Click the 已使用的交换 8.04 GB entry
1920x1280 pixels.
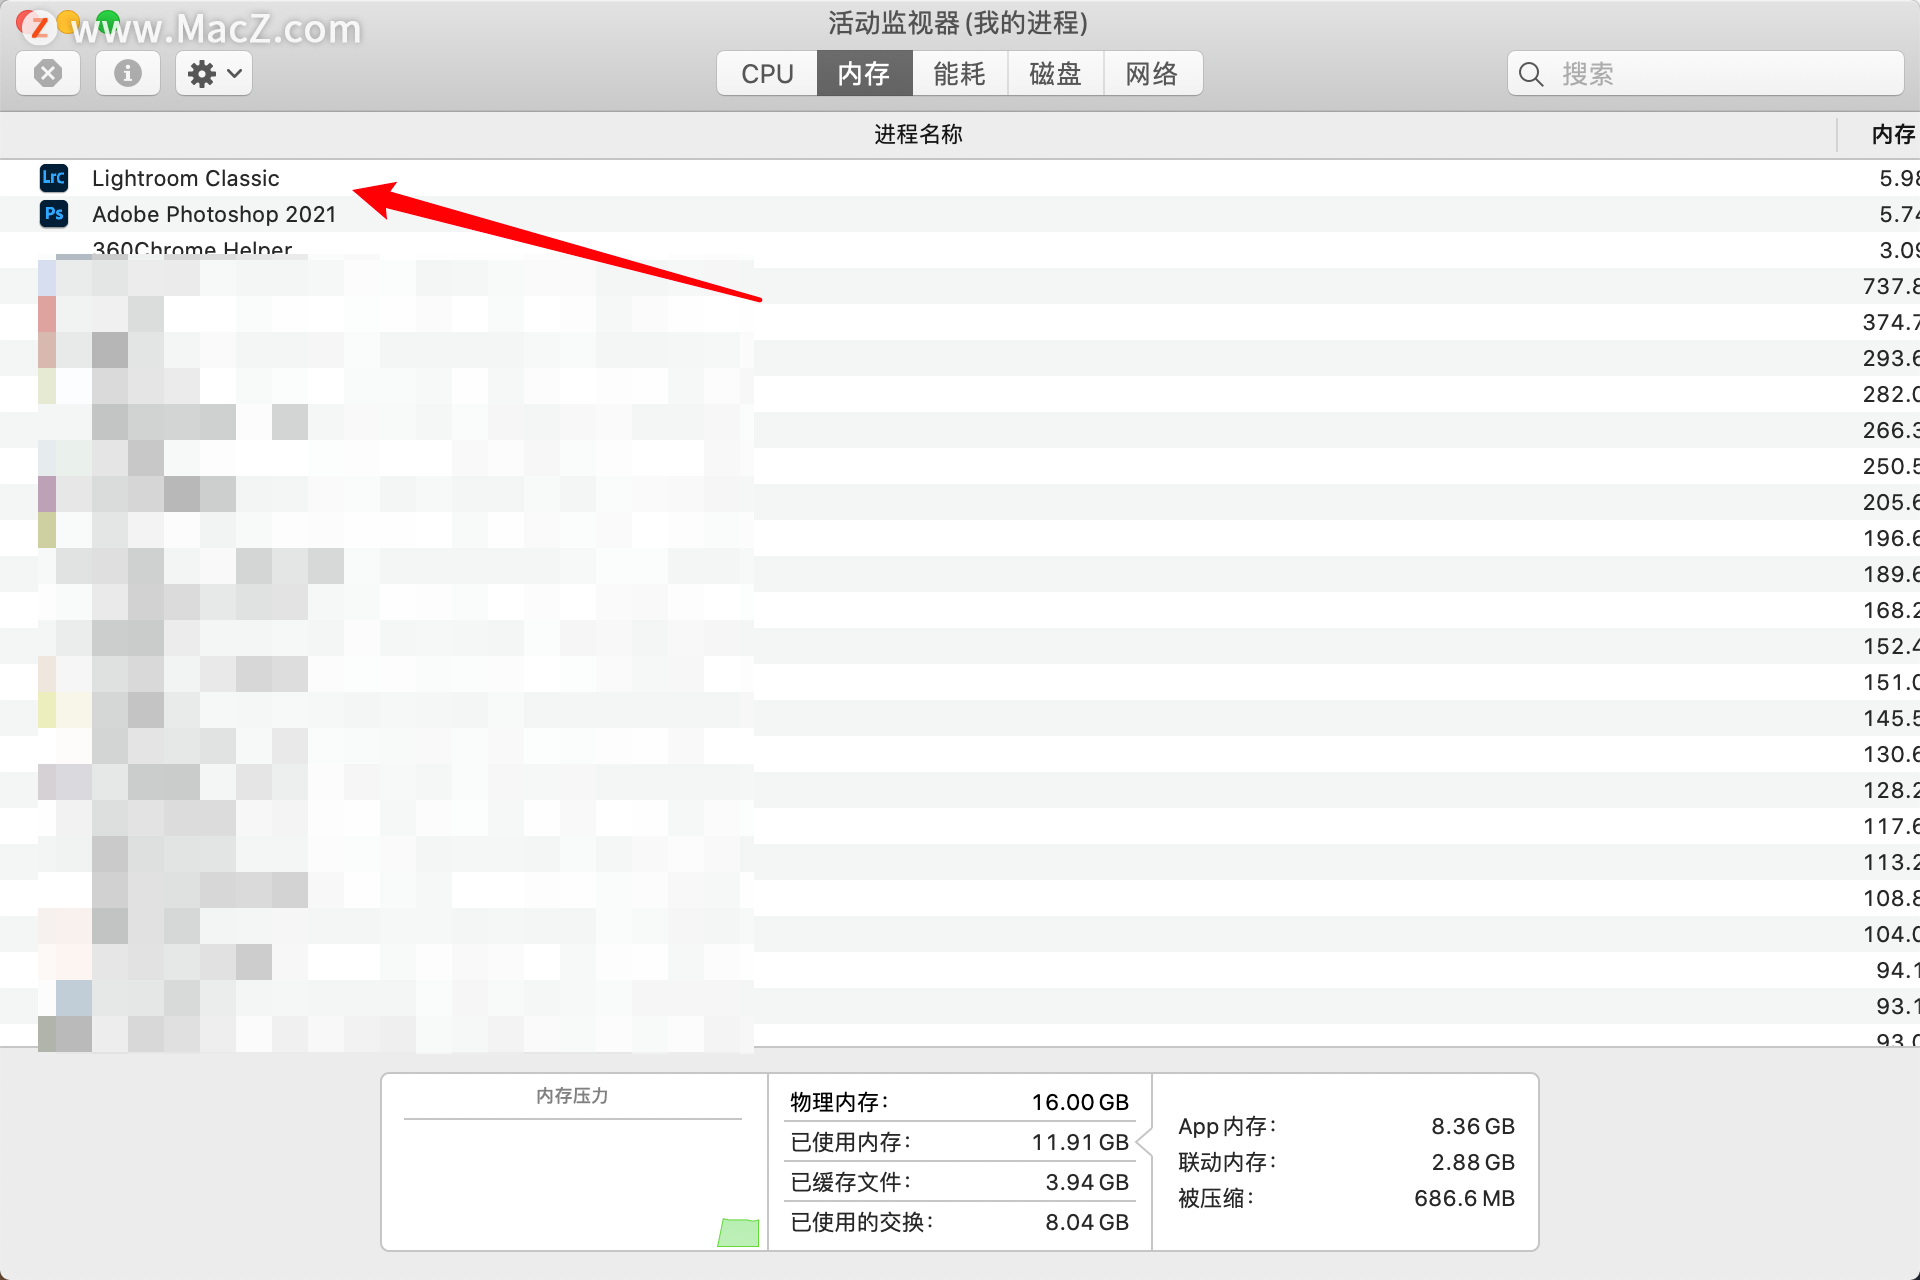click(959, 1222)
